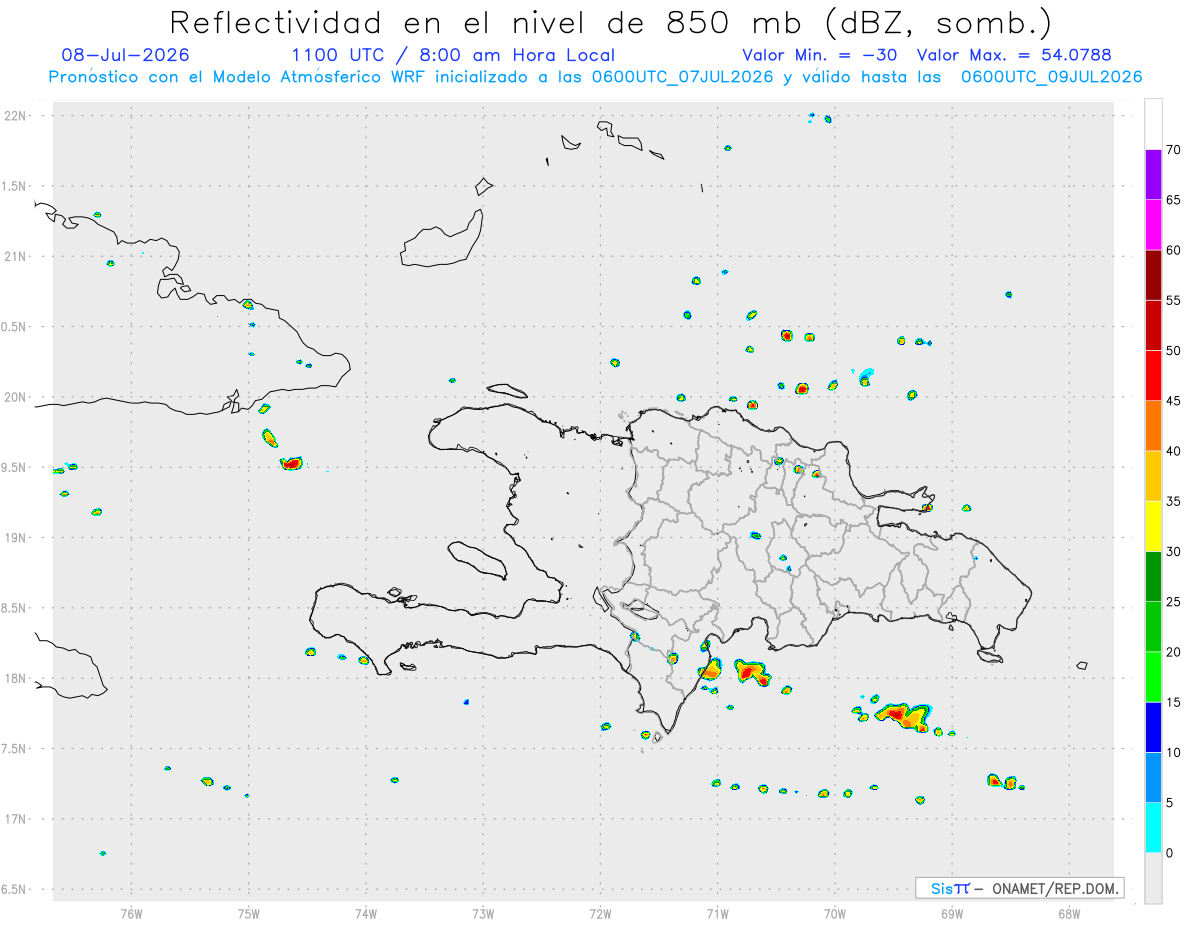Click the '74W' longitude label

click(366, 912)
